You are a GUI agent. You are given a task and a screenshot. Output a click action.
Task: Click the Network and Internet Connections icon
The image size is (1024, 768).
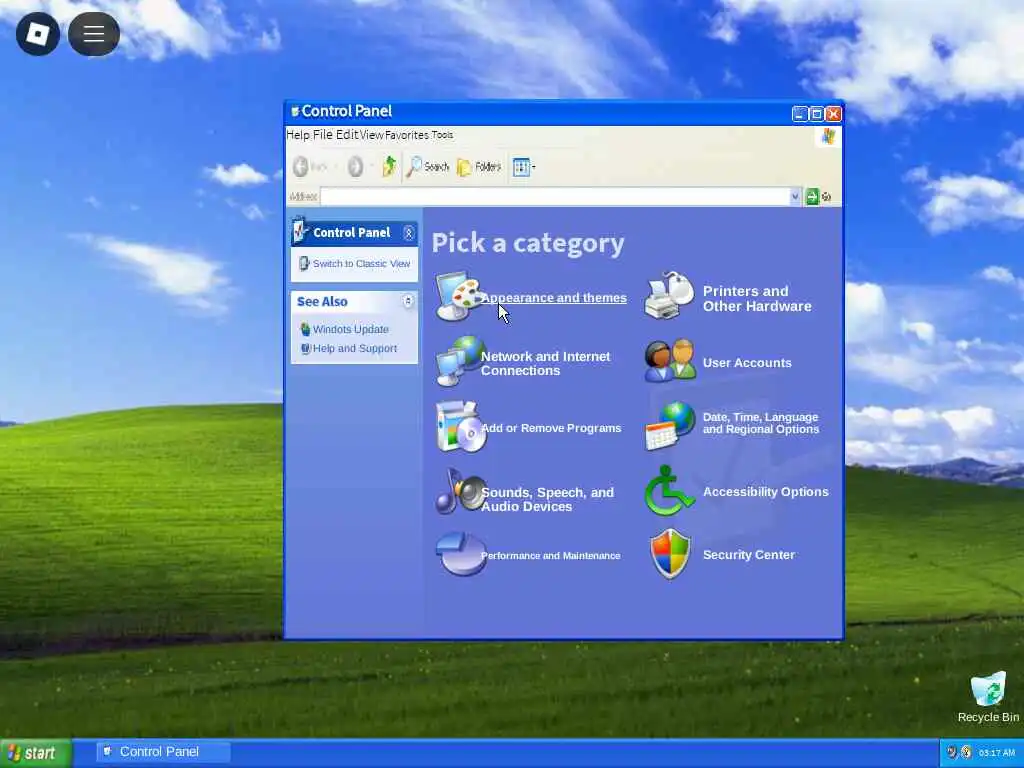pyautogui.click(x=460, y=361)
